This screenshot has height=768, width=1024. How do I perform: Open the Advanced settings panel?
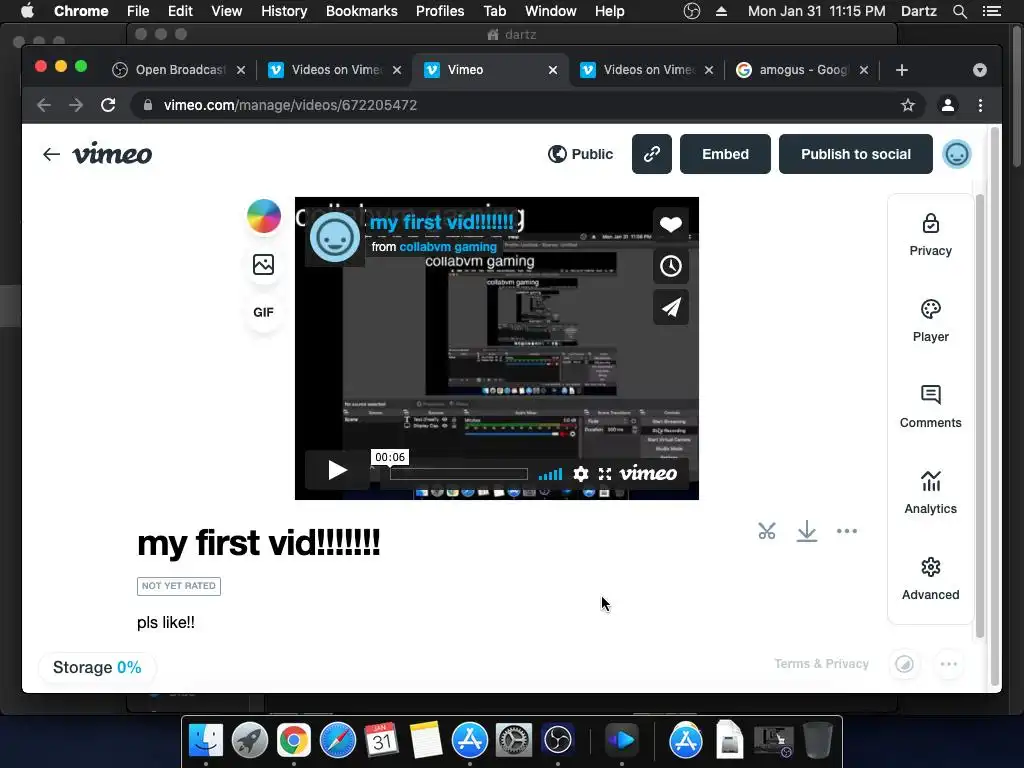930,579
